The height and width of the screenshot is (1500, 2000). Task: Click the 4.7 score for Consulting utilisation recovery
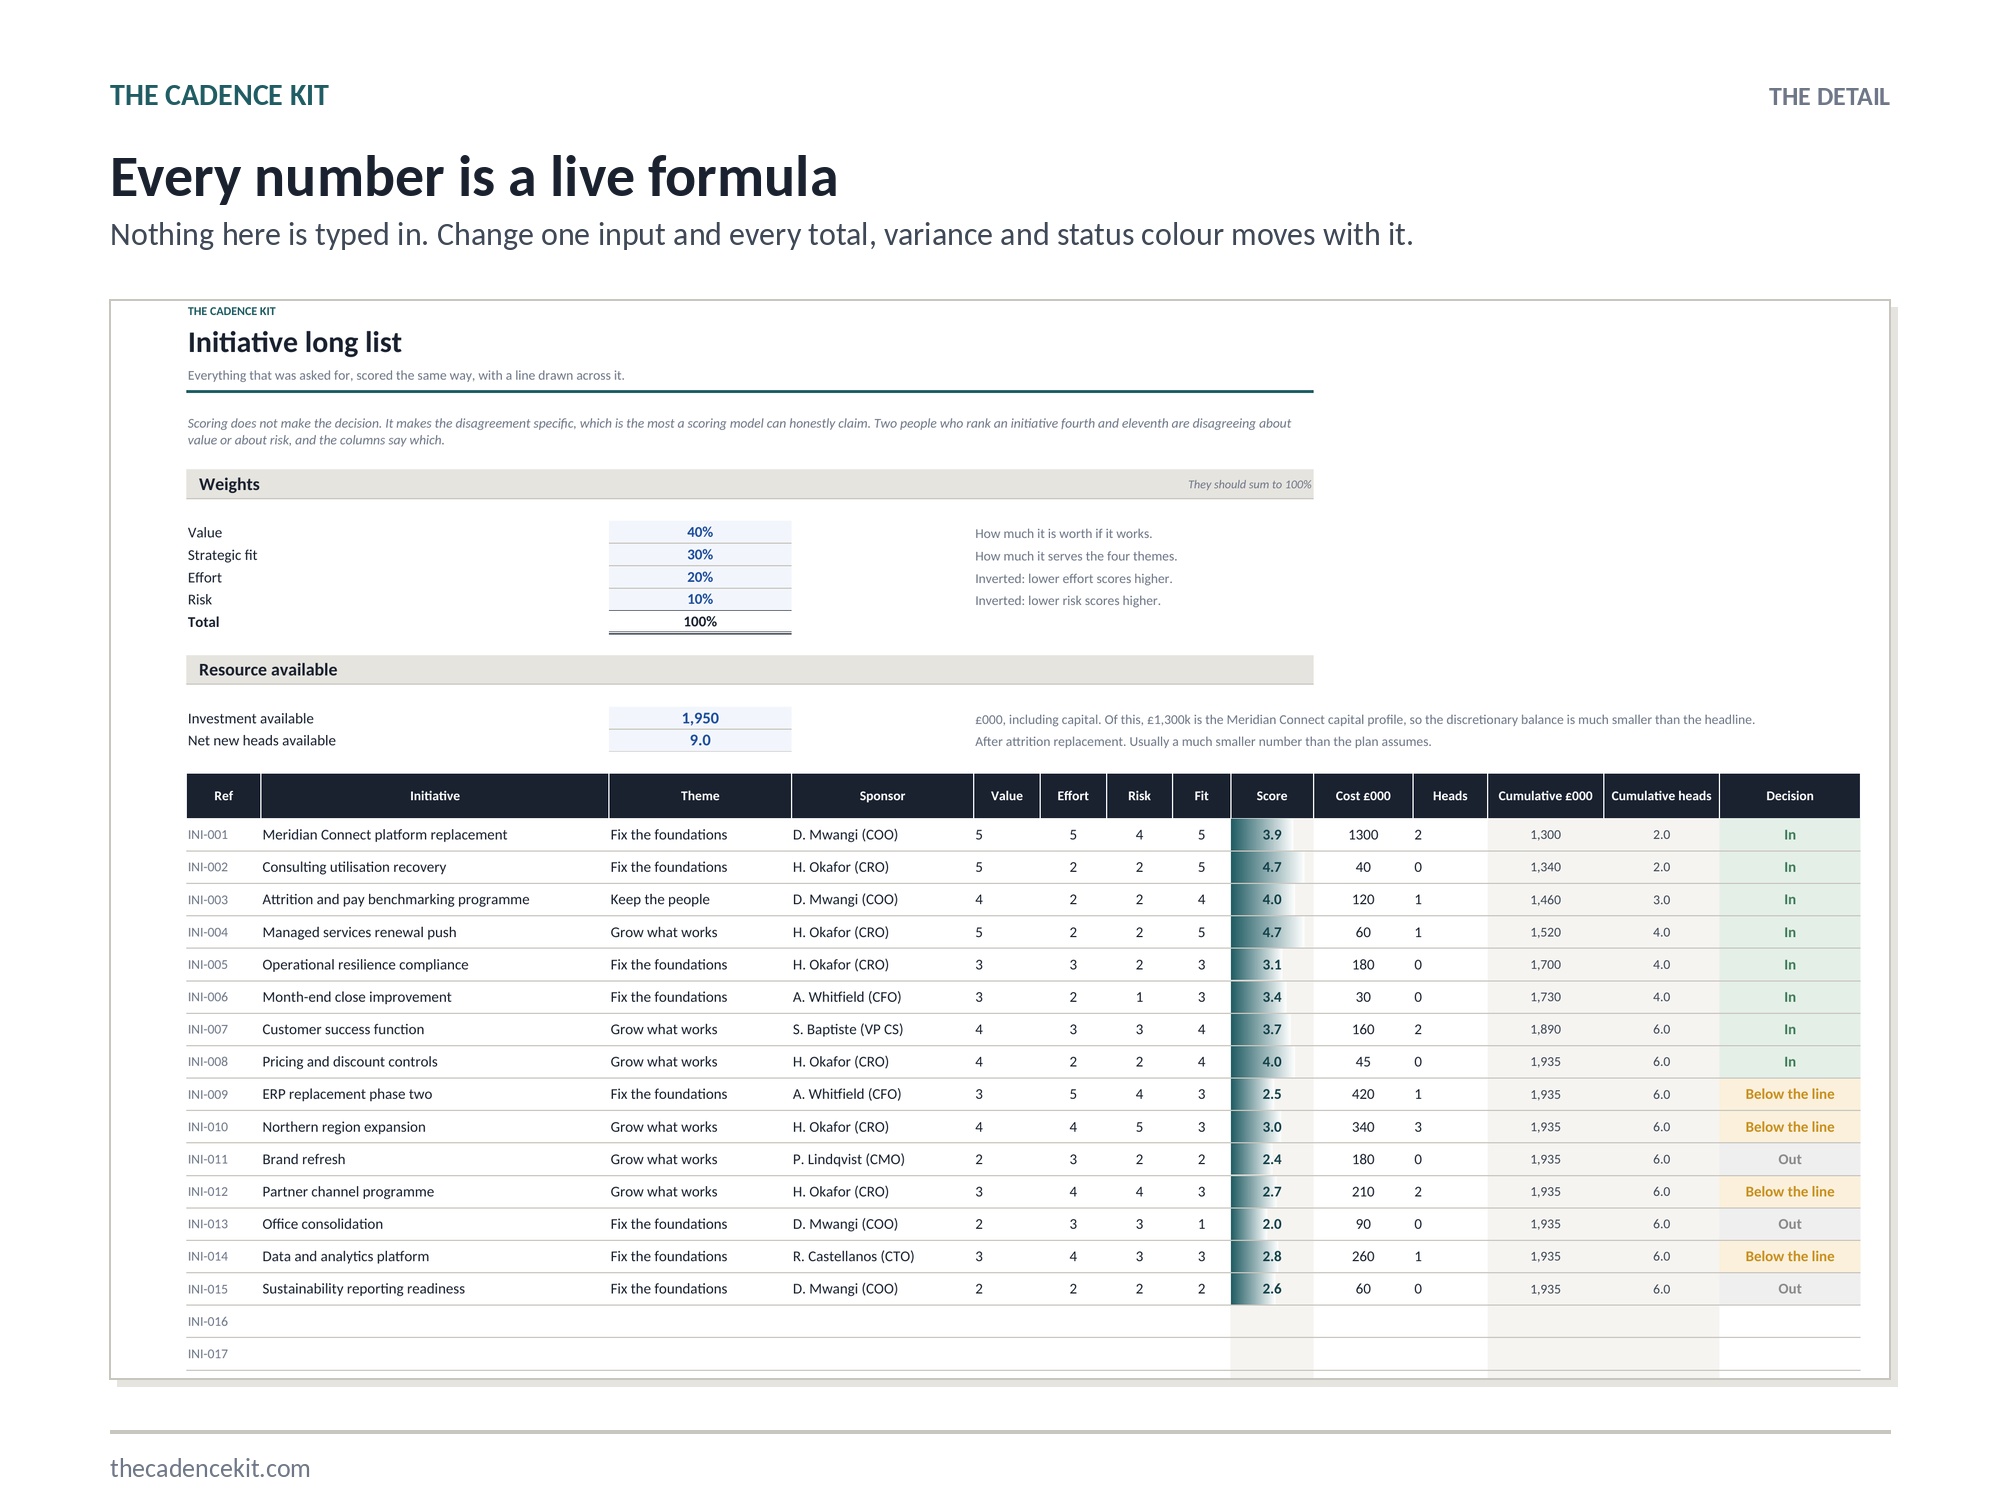(1271, 867)
